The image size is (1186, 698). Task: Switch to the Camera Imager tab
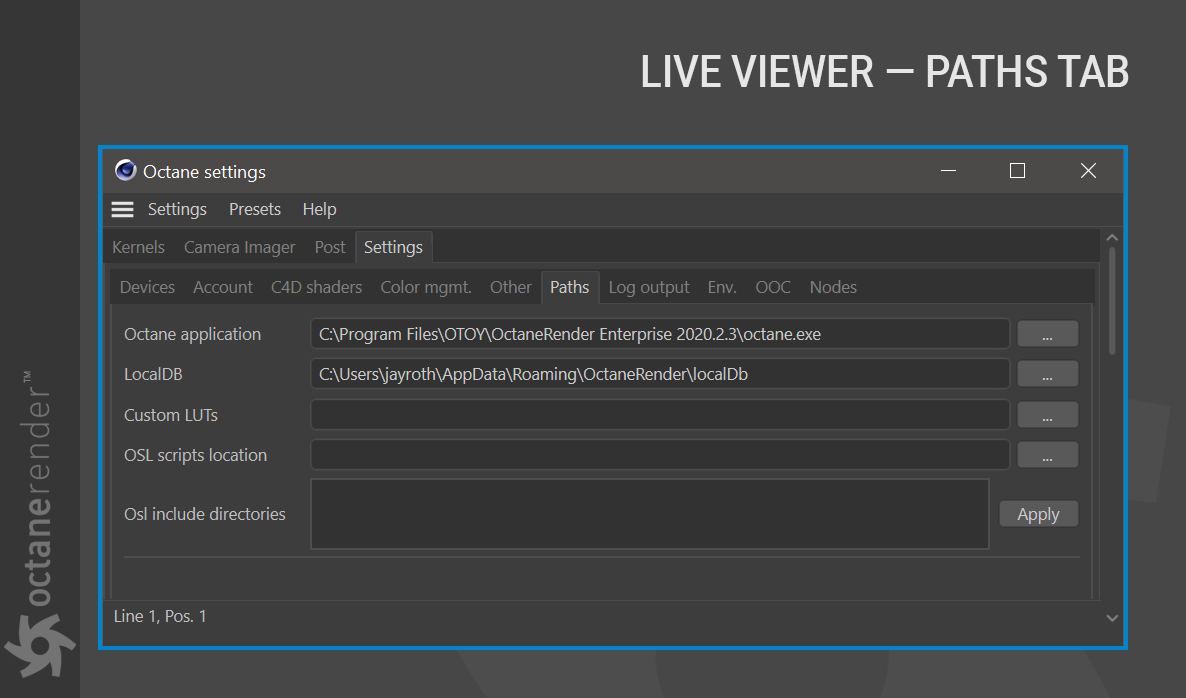(x=240, y=247)
